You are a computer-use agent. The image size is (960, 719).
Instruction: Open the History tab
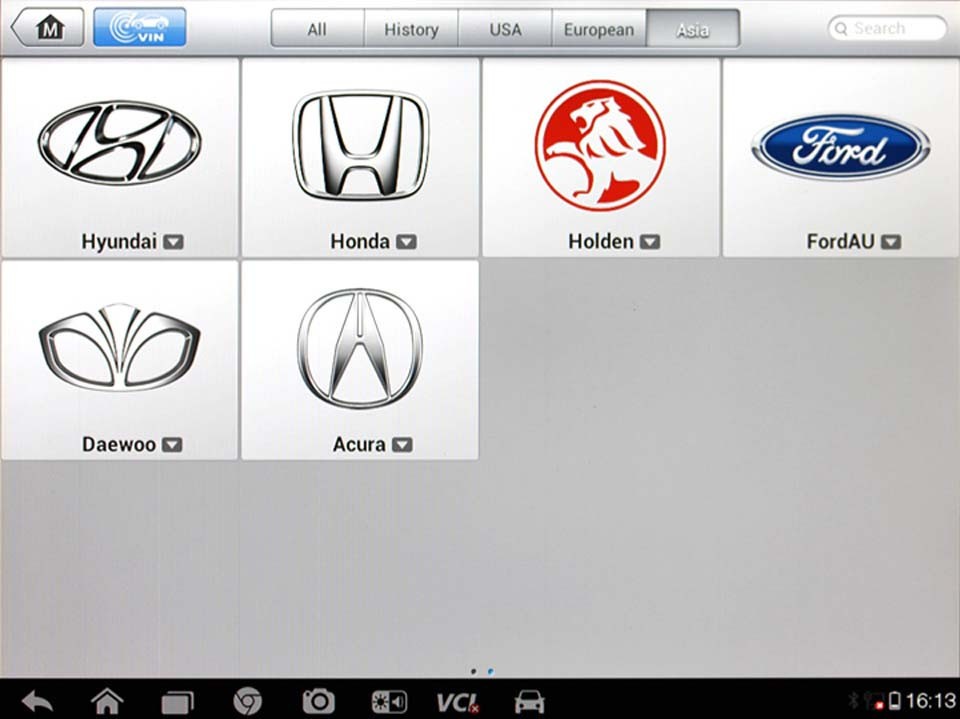[411, 29]
